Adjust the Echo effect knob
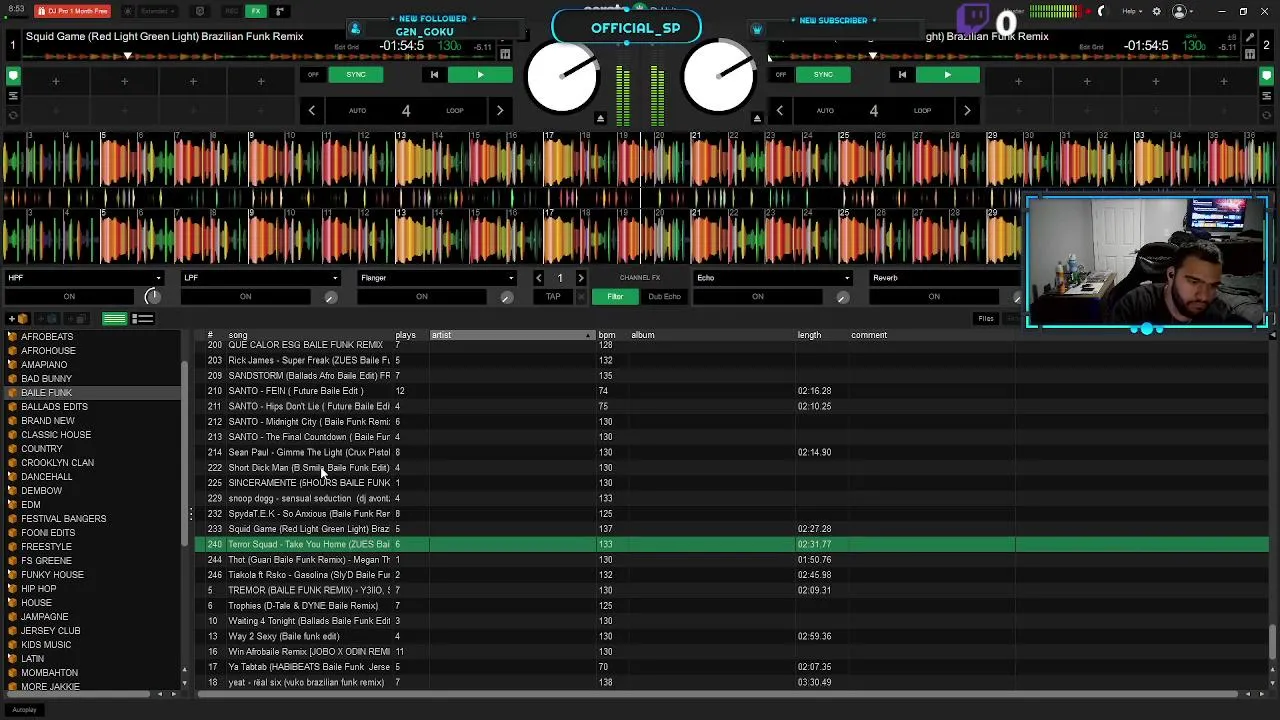1280x720 pixels. click(x=843, y=297)
